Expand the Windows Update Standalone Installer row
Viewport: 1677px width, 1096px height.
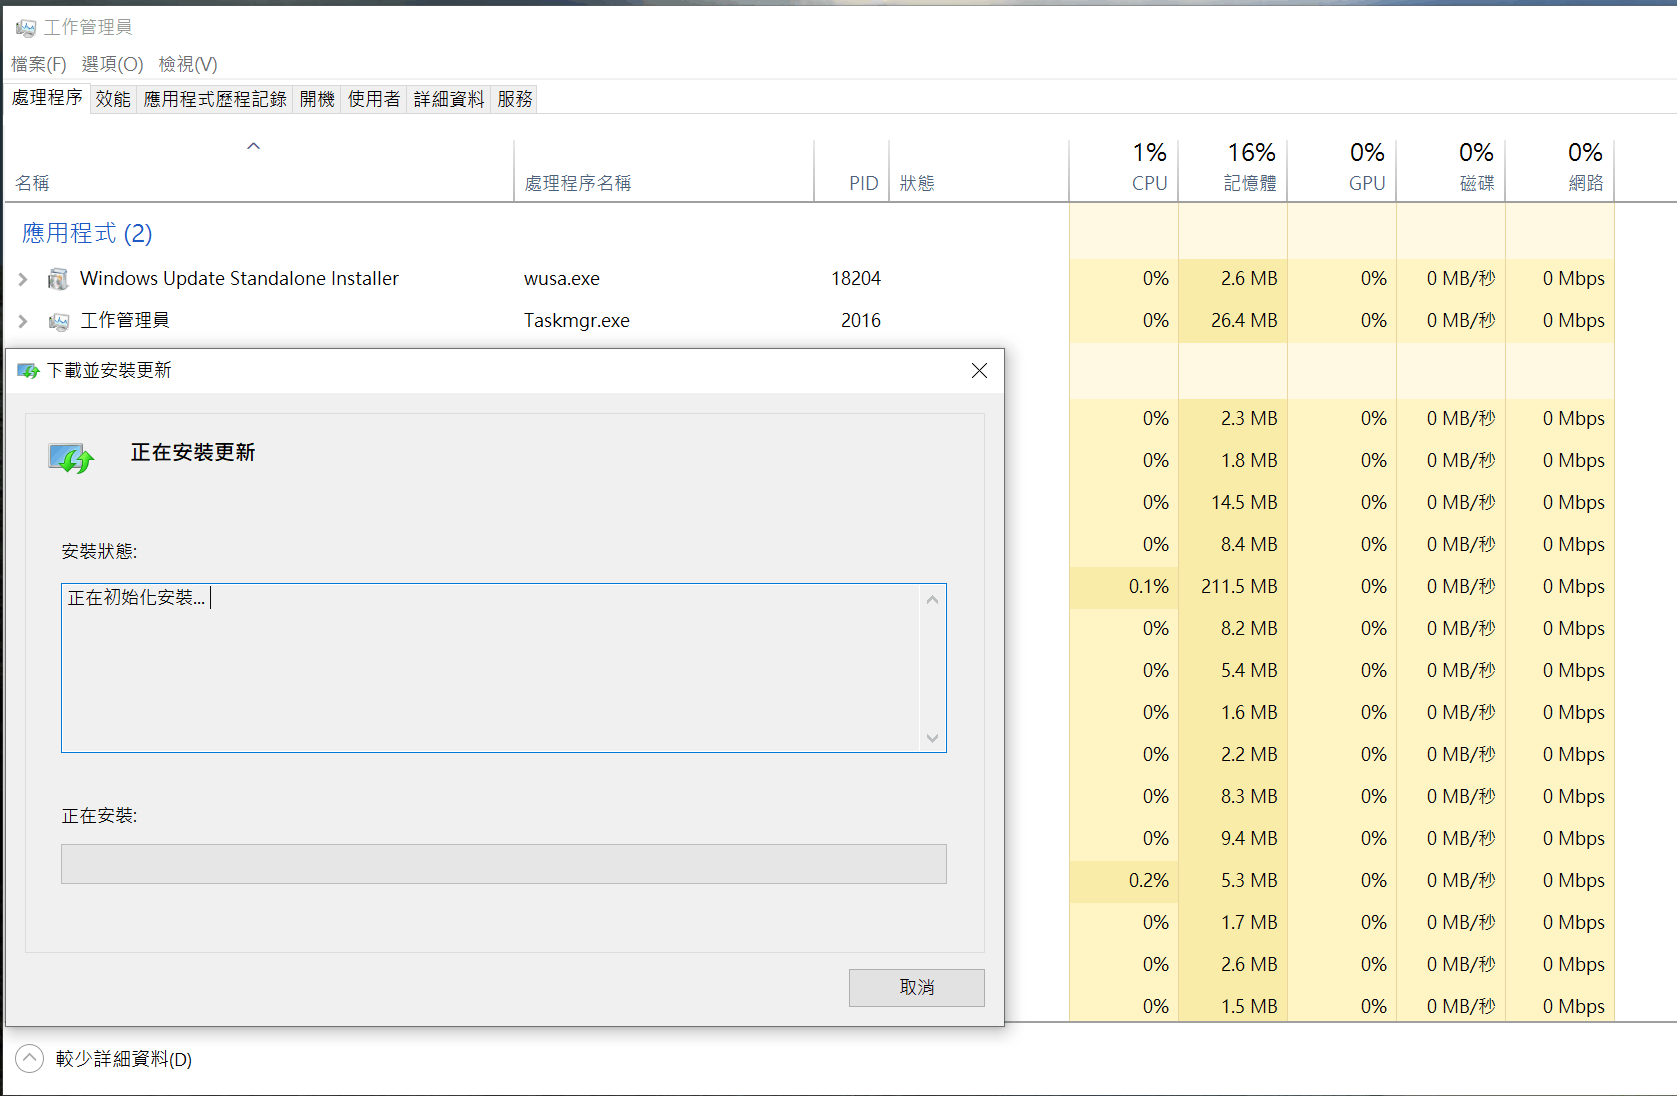coord(23,279)
